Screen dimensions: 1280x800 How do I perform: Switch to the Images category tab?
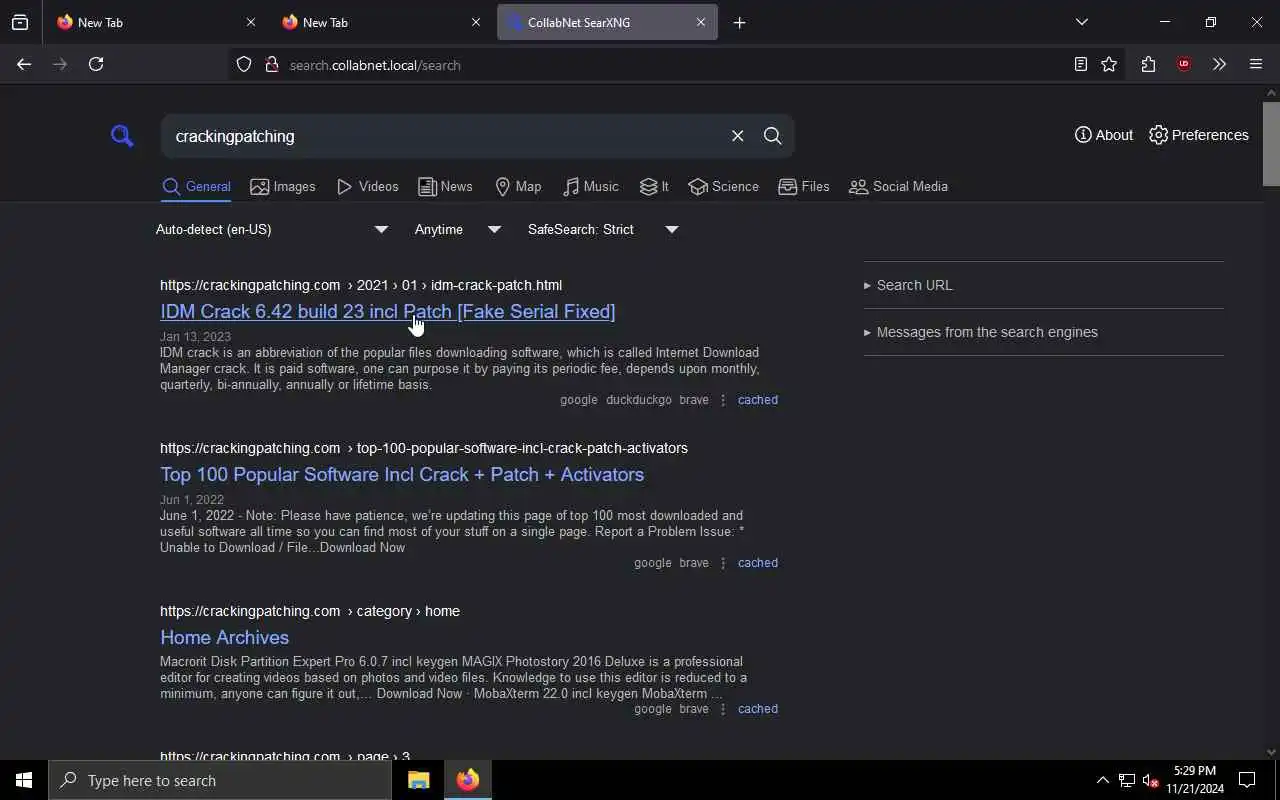click(283, 187)
